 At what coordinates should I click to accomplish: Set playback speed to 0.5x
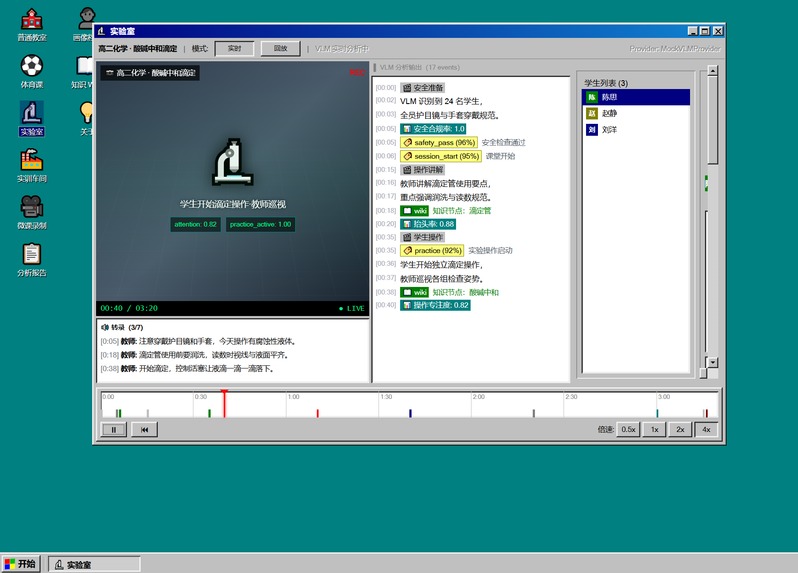(628, 429)
